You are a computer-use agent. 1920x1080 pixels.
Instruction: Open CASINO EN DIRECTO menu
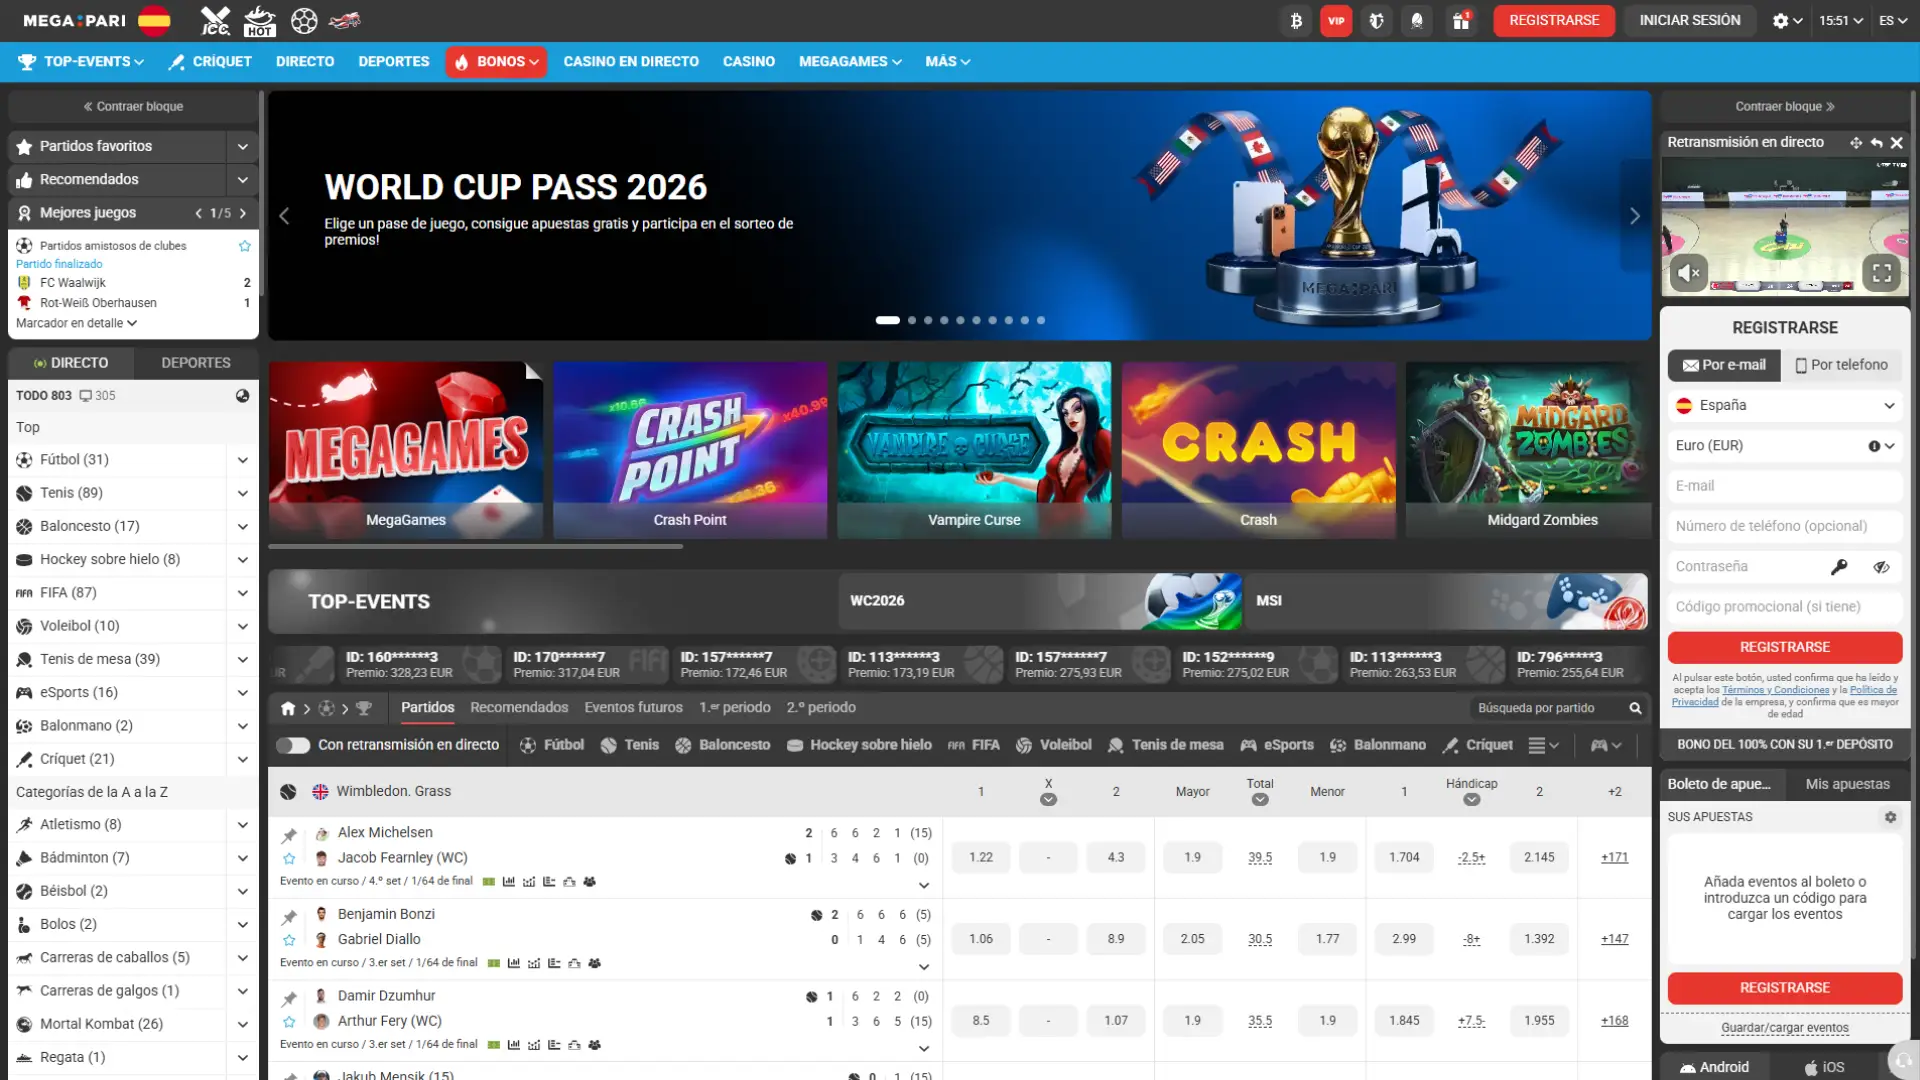coord(631,62)
